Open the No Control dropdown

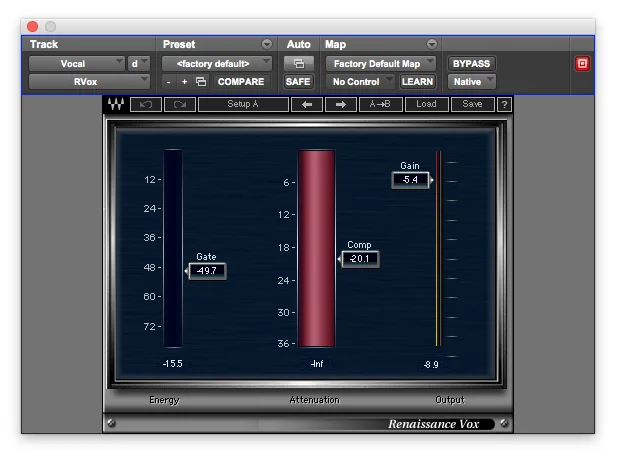(360, 82)
